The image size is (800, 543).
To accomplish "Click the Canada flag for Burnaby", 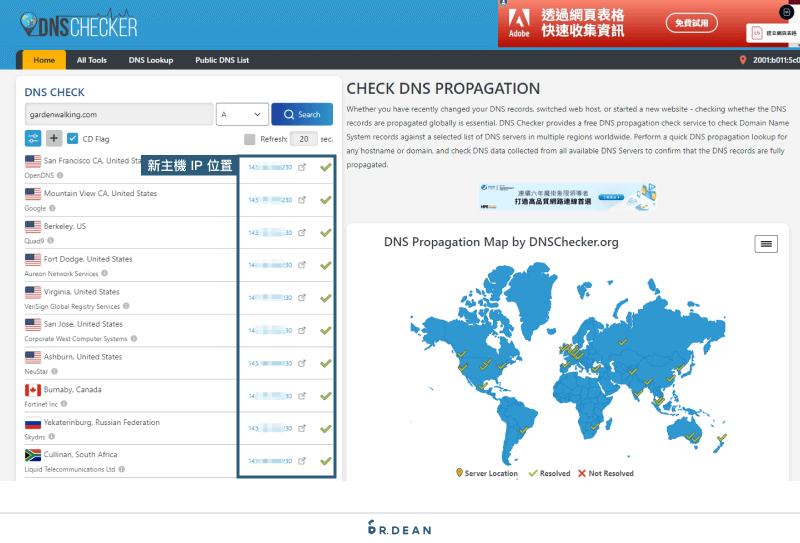I will (x=33, y=390).
